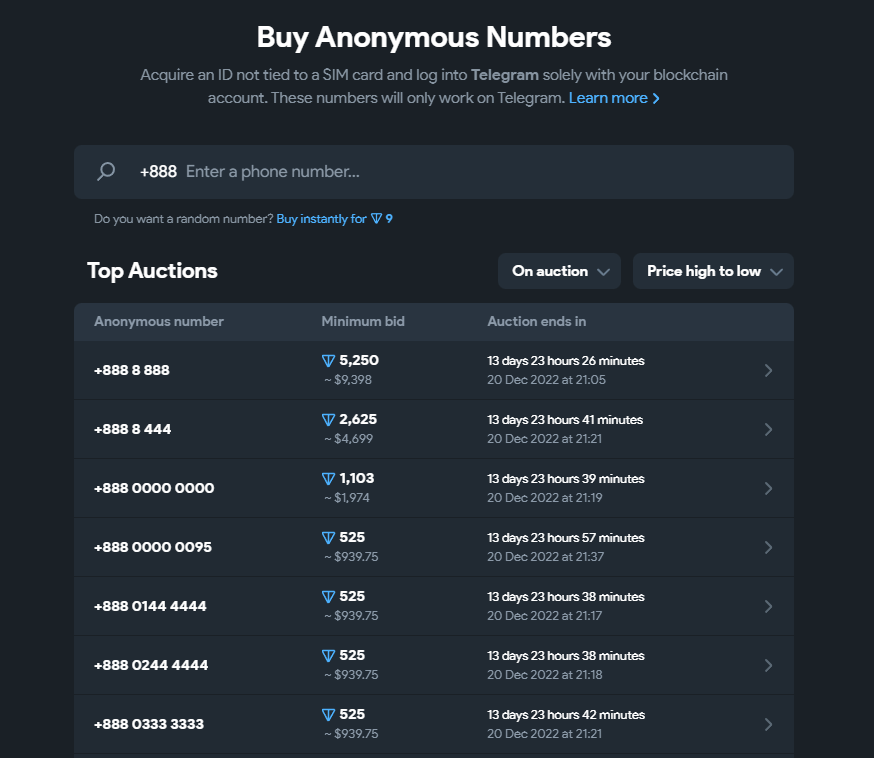Viewport: 874px width, 758px height.
Task: Click Buy instantly for 9 TON link
Action: coord(334,219)
